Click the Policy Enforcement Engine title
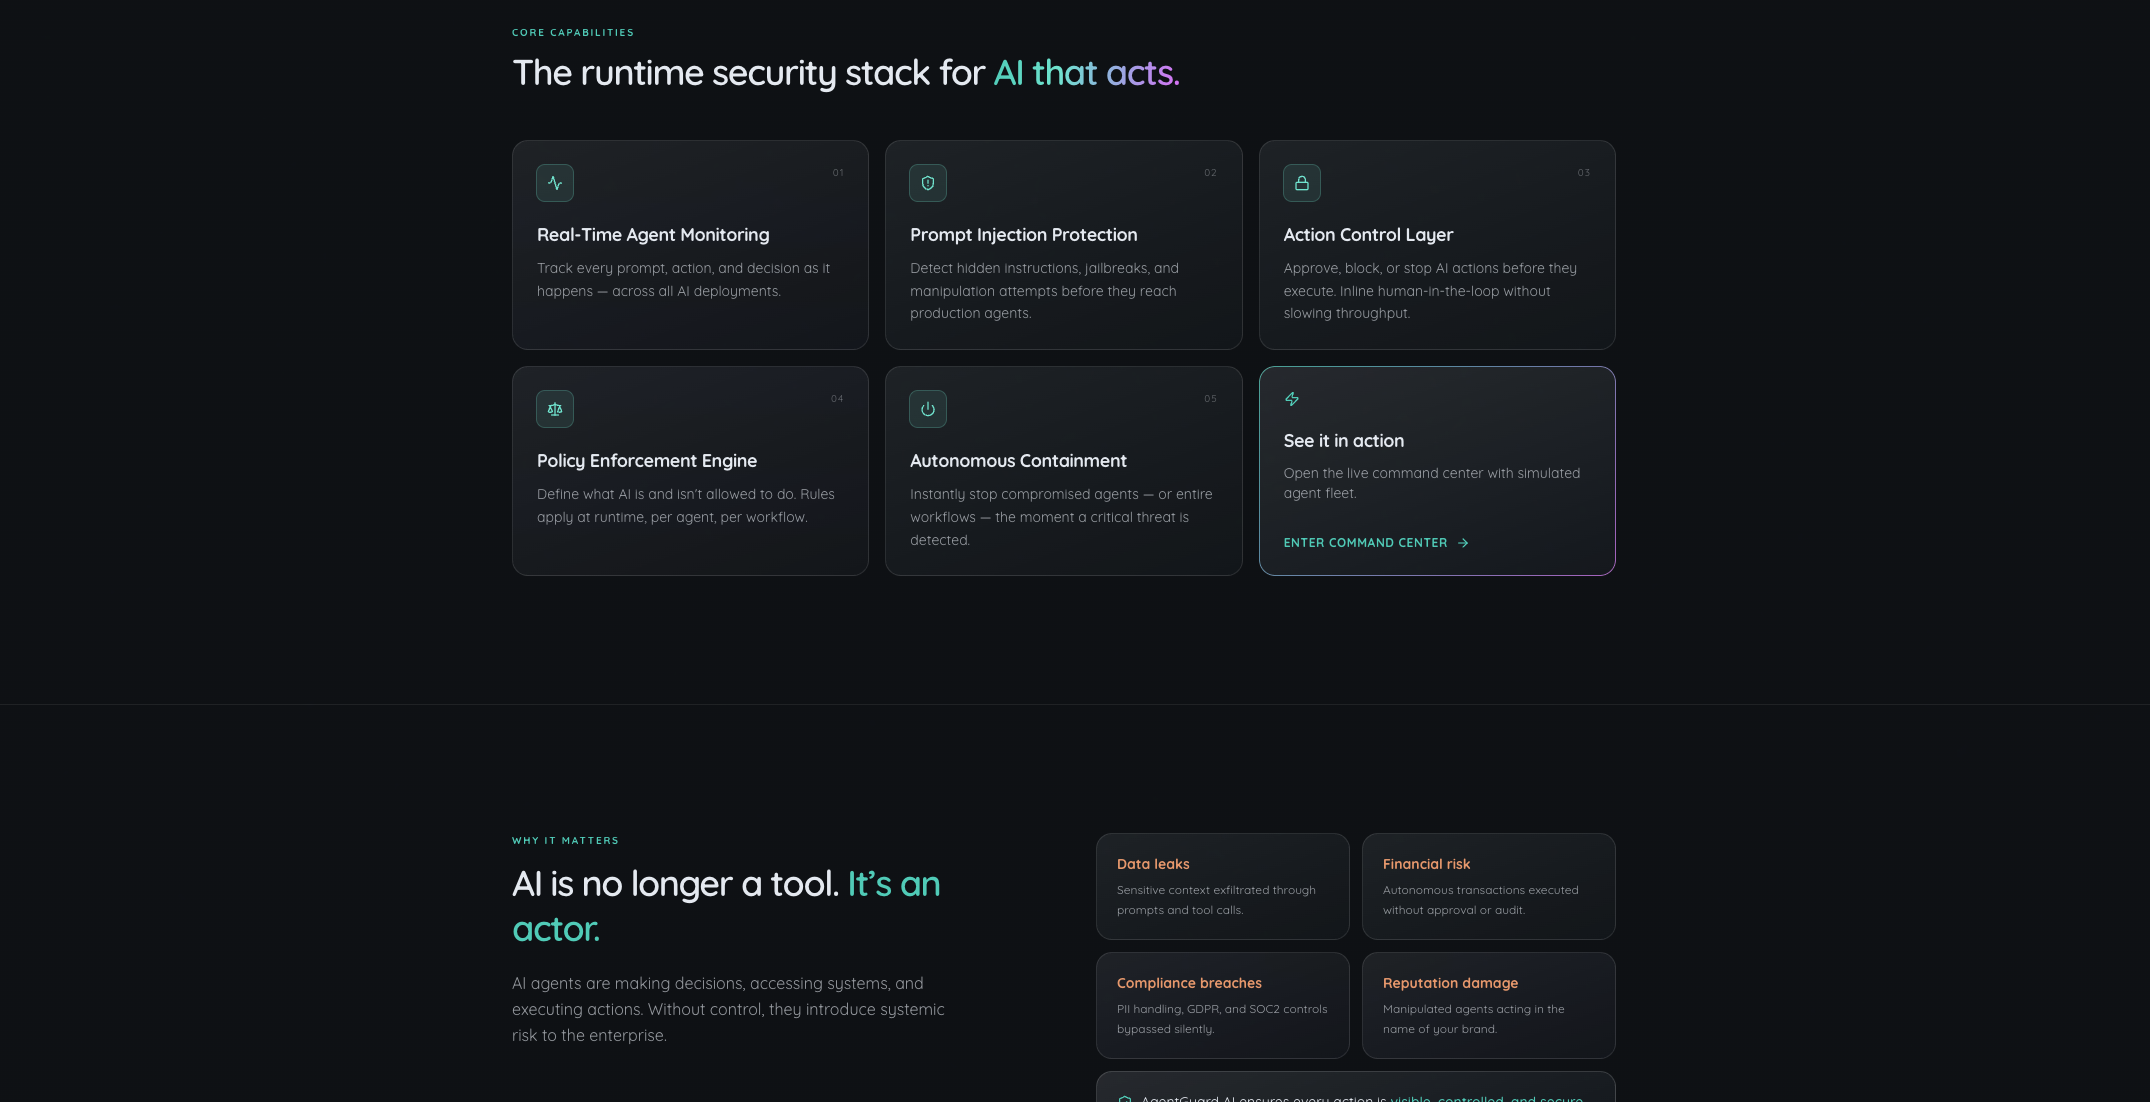 pos(647,461)
